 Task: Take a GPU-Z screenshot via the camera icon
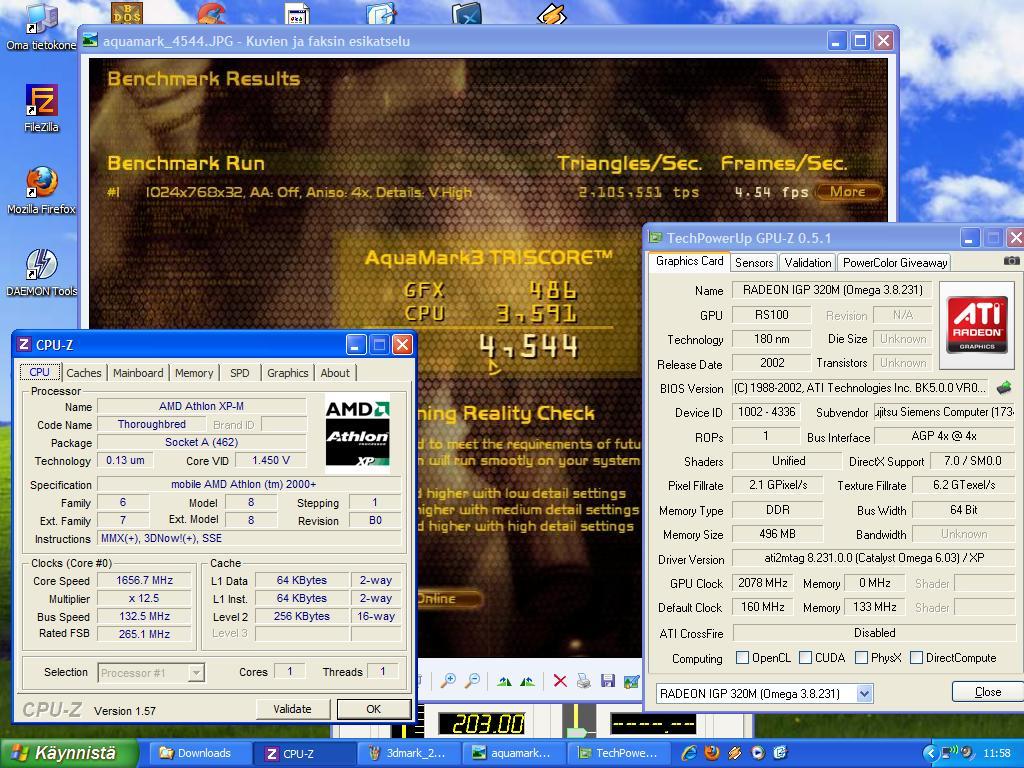click(1011, 261)
